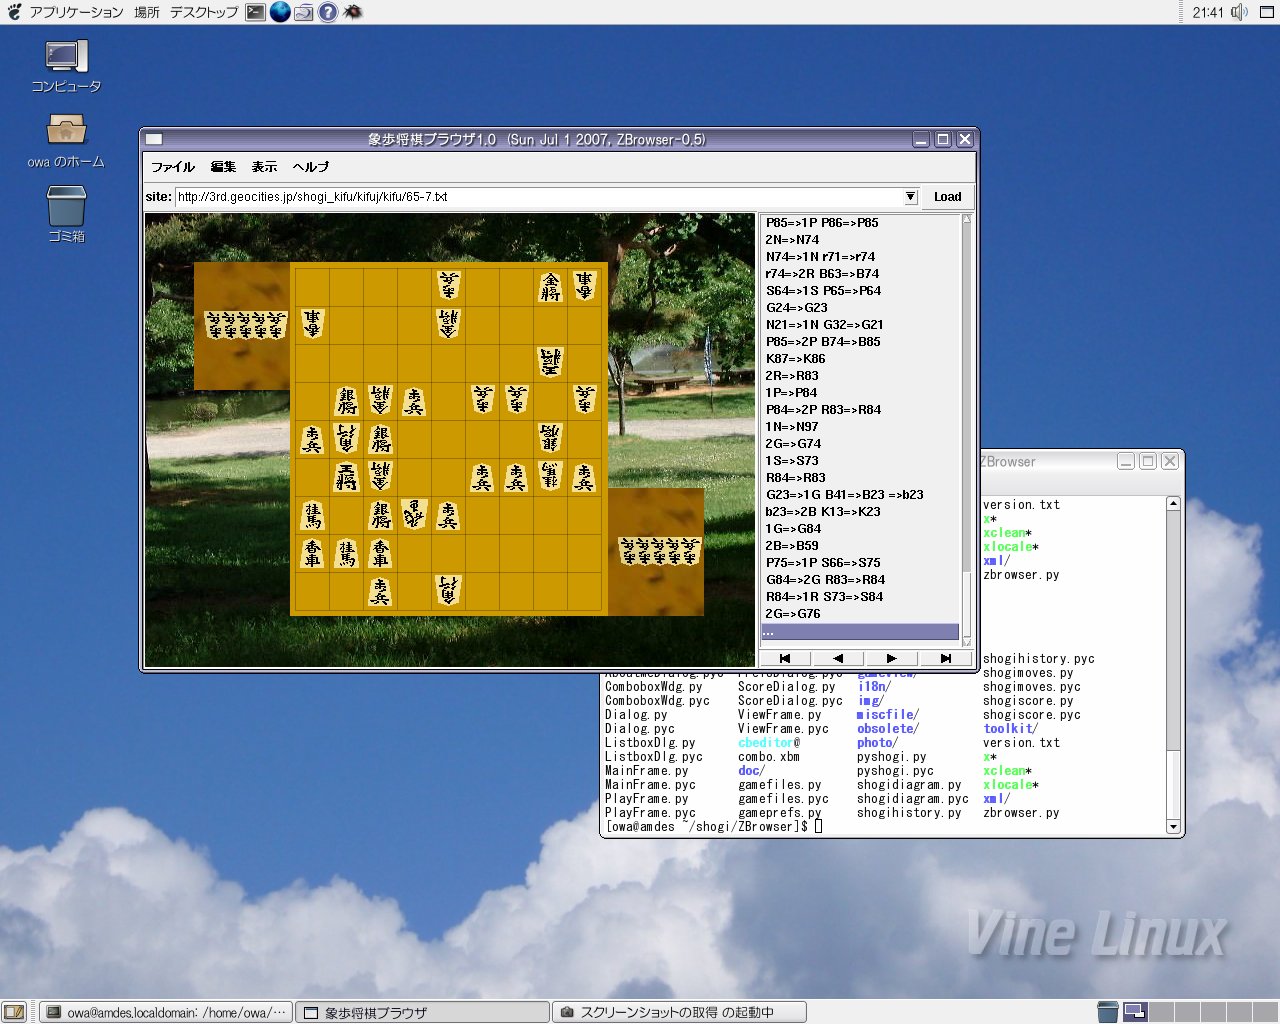
Task: Open the web browser globe icon
Action: (x=280, y=12)
